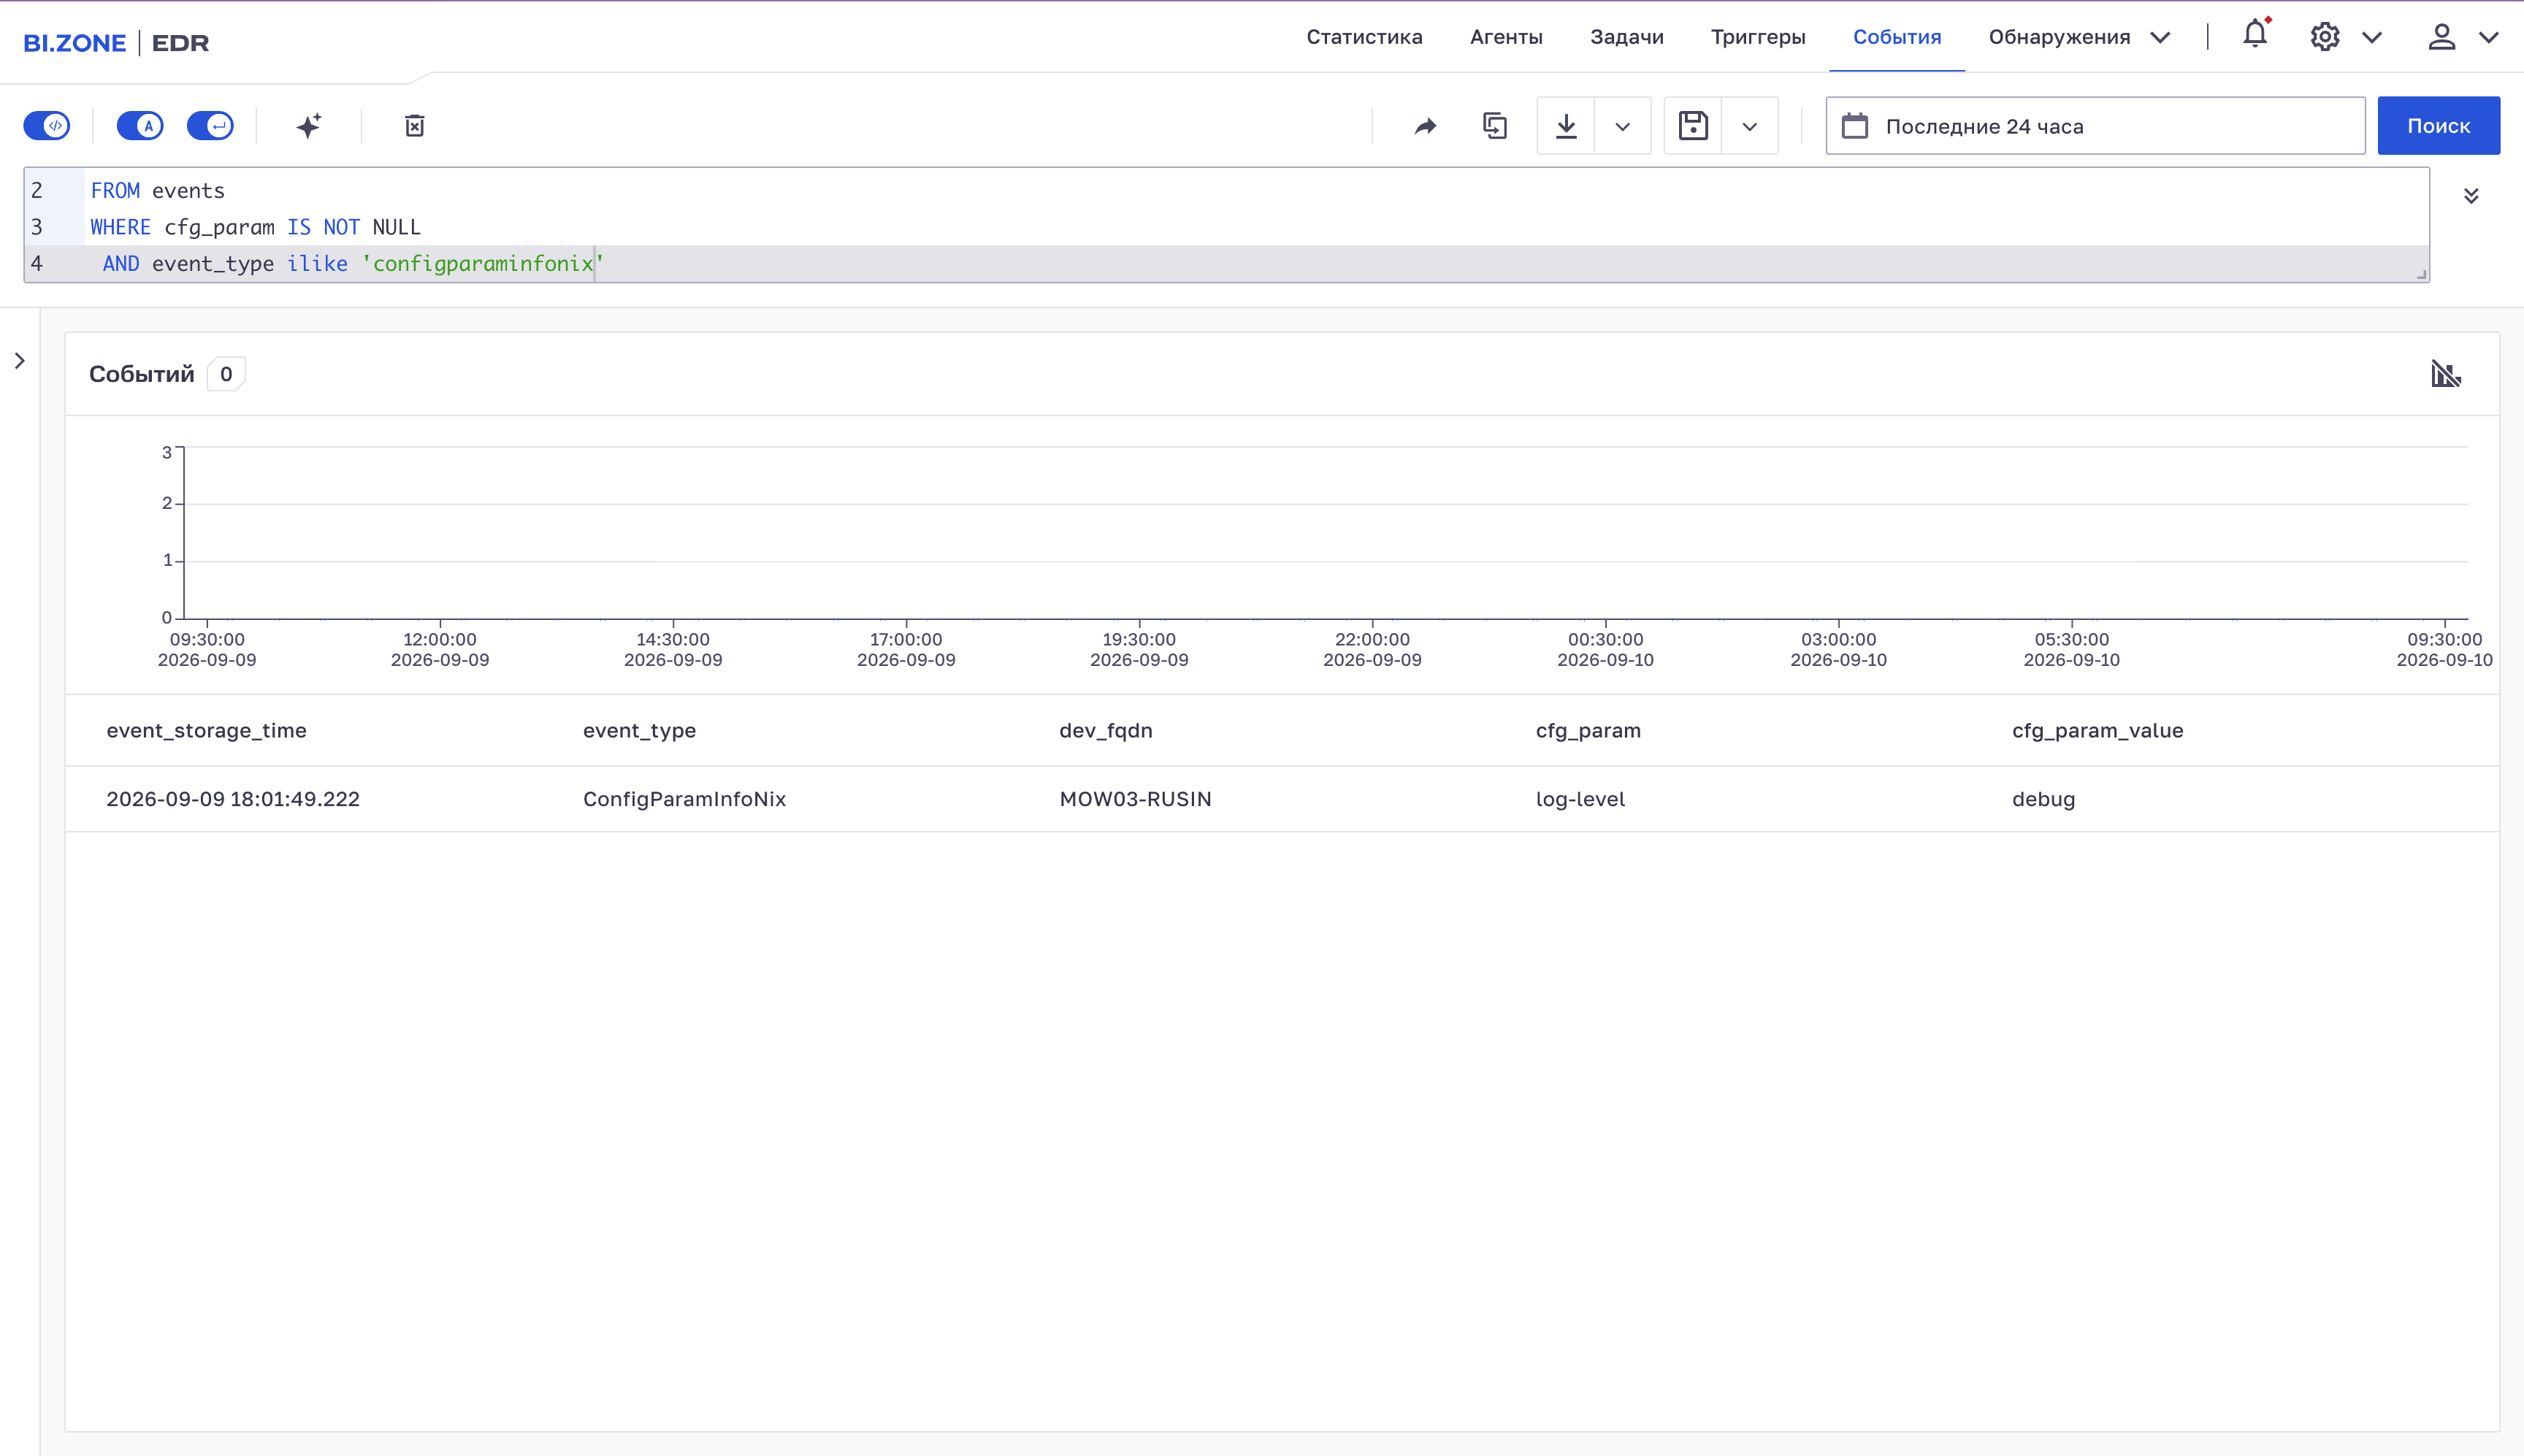Click the 'debug' cell value
This screenshot has width=2524, height=1456.
click(x=2043, y=799)
